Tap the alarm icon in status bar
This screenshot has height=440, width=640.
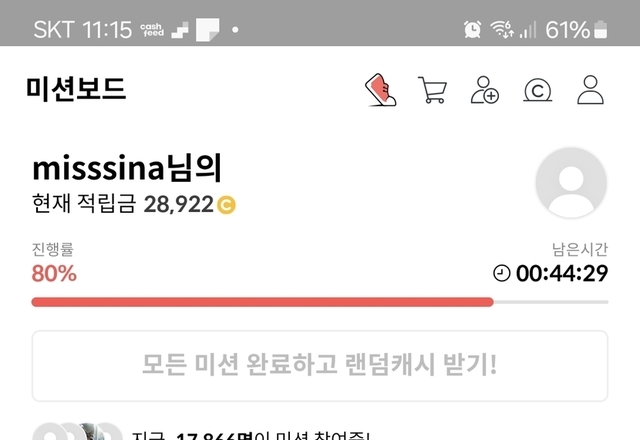472,29
